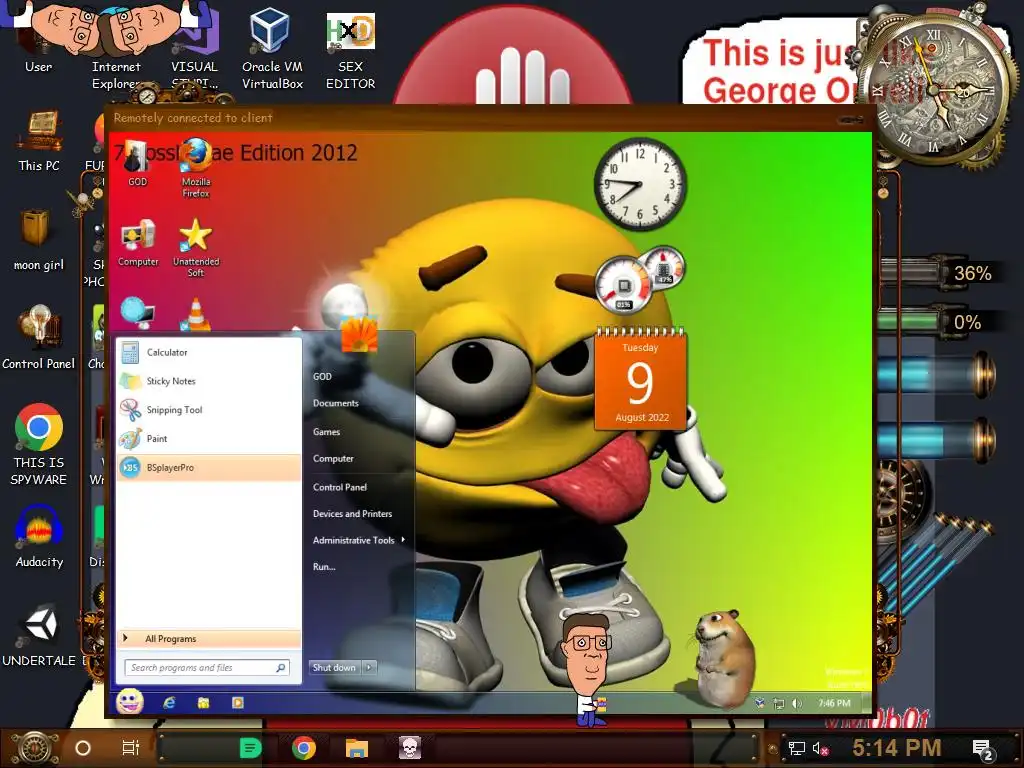The width and height of the screenshot is (1024, 768).
Task: Open the moon girl desktop icon
Action: pos(39,240)
